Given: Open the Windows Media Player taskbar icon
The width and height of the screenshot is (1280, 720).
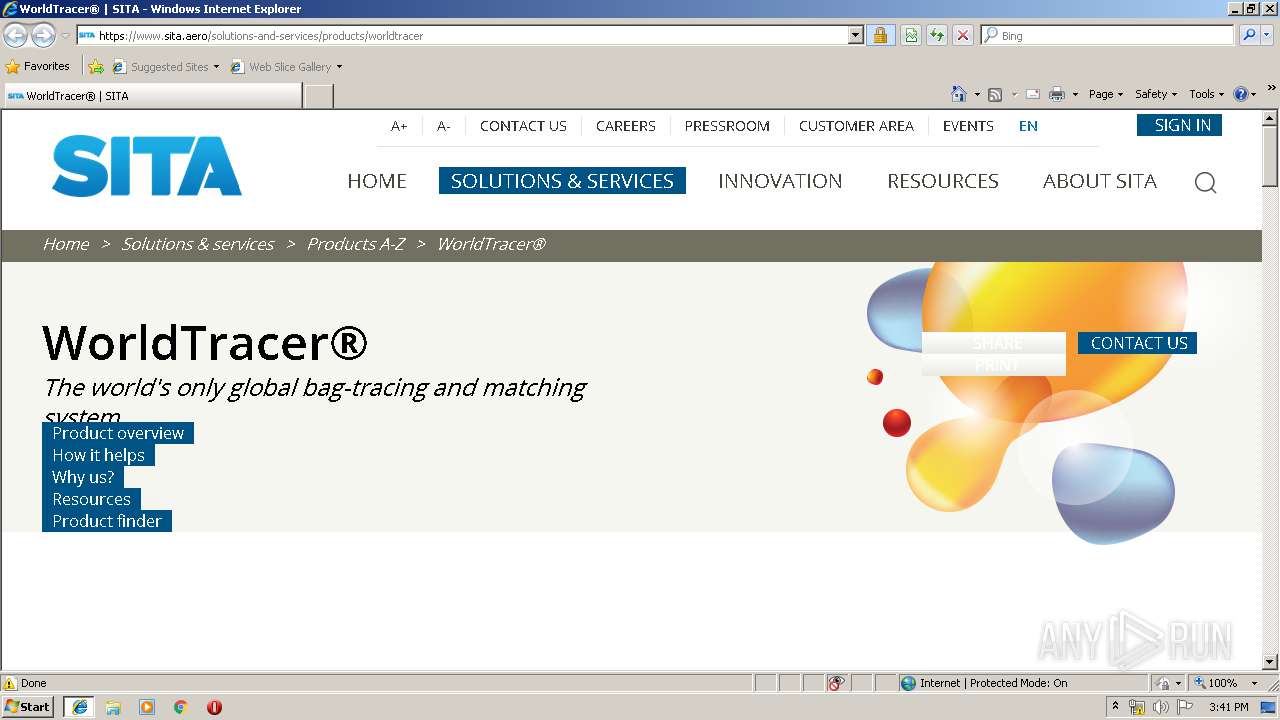Looking at the screenshot, I should click(x=147, y=707).
